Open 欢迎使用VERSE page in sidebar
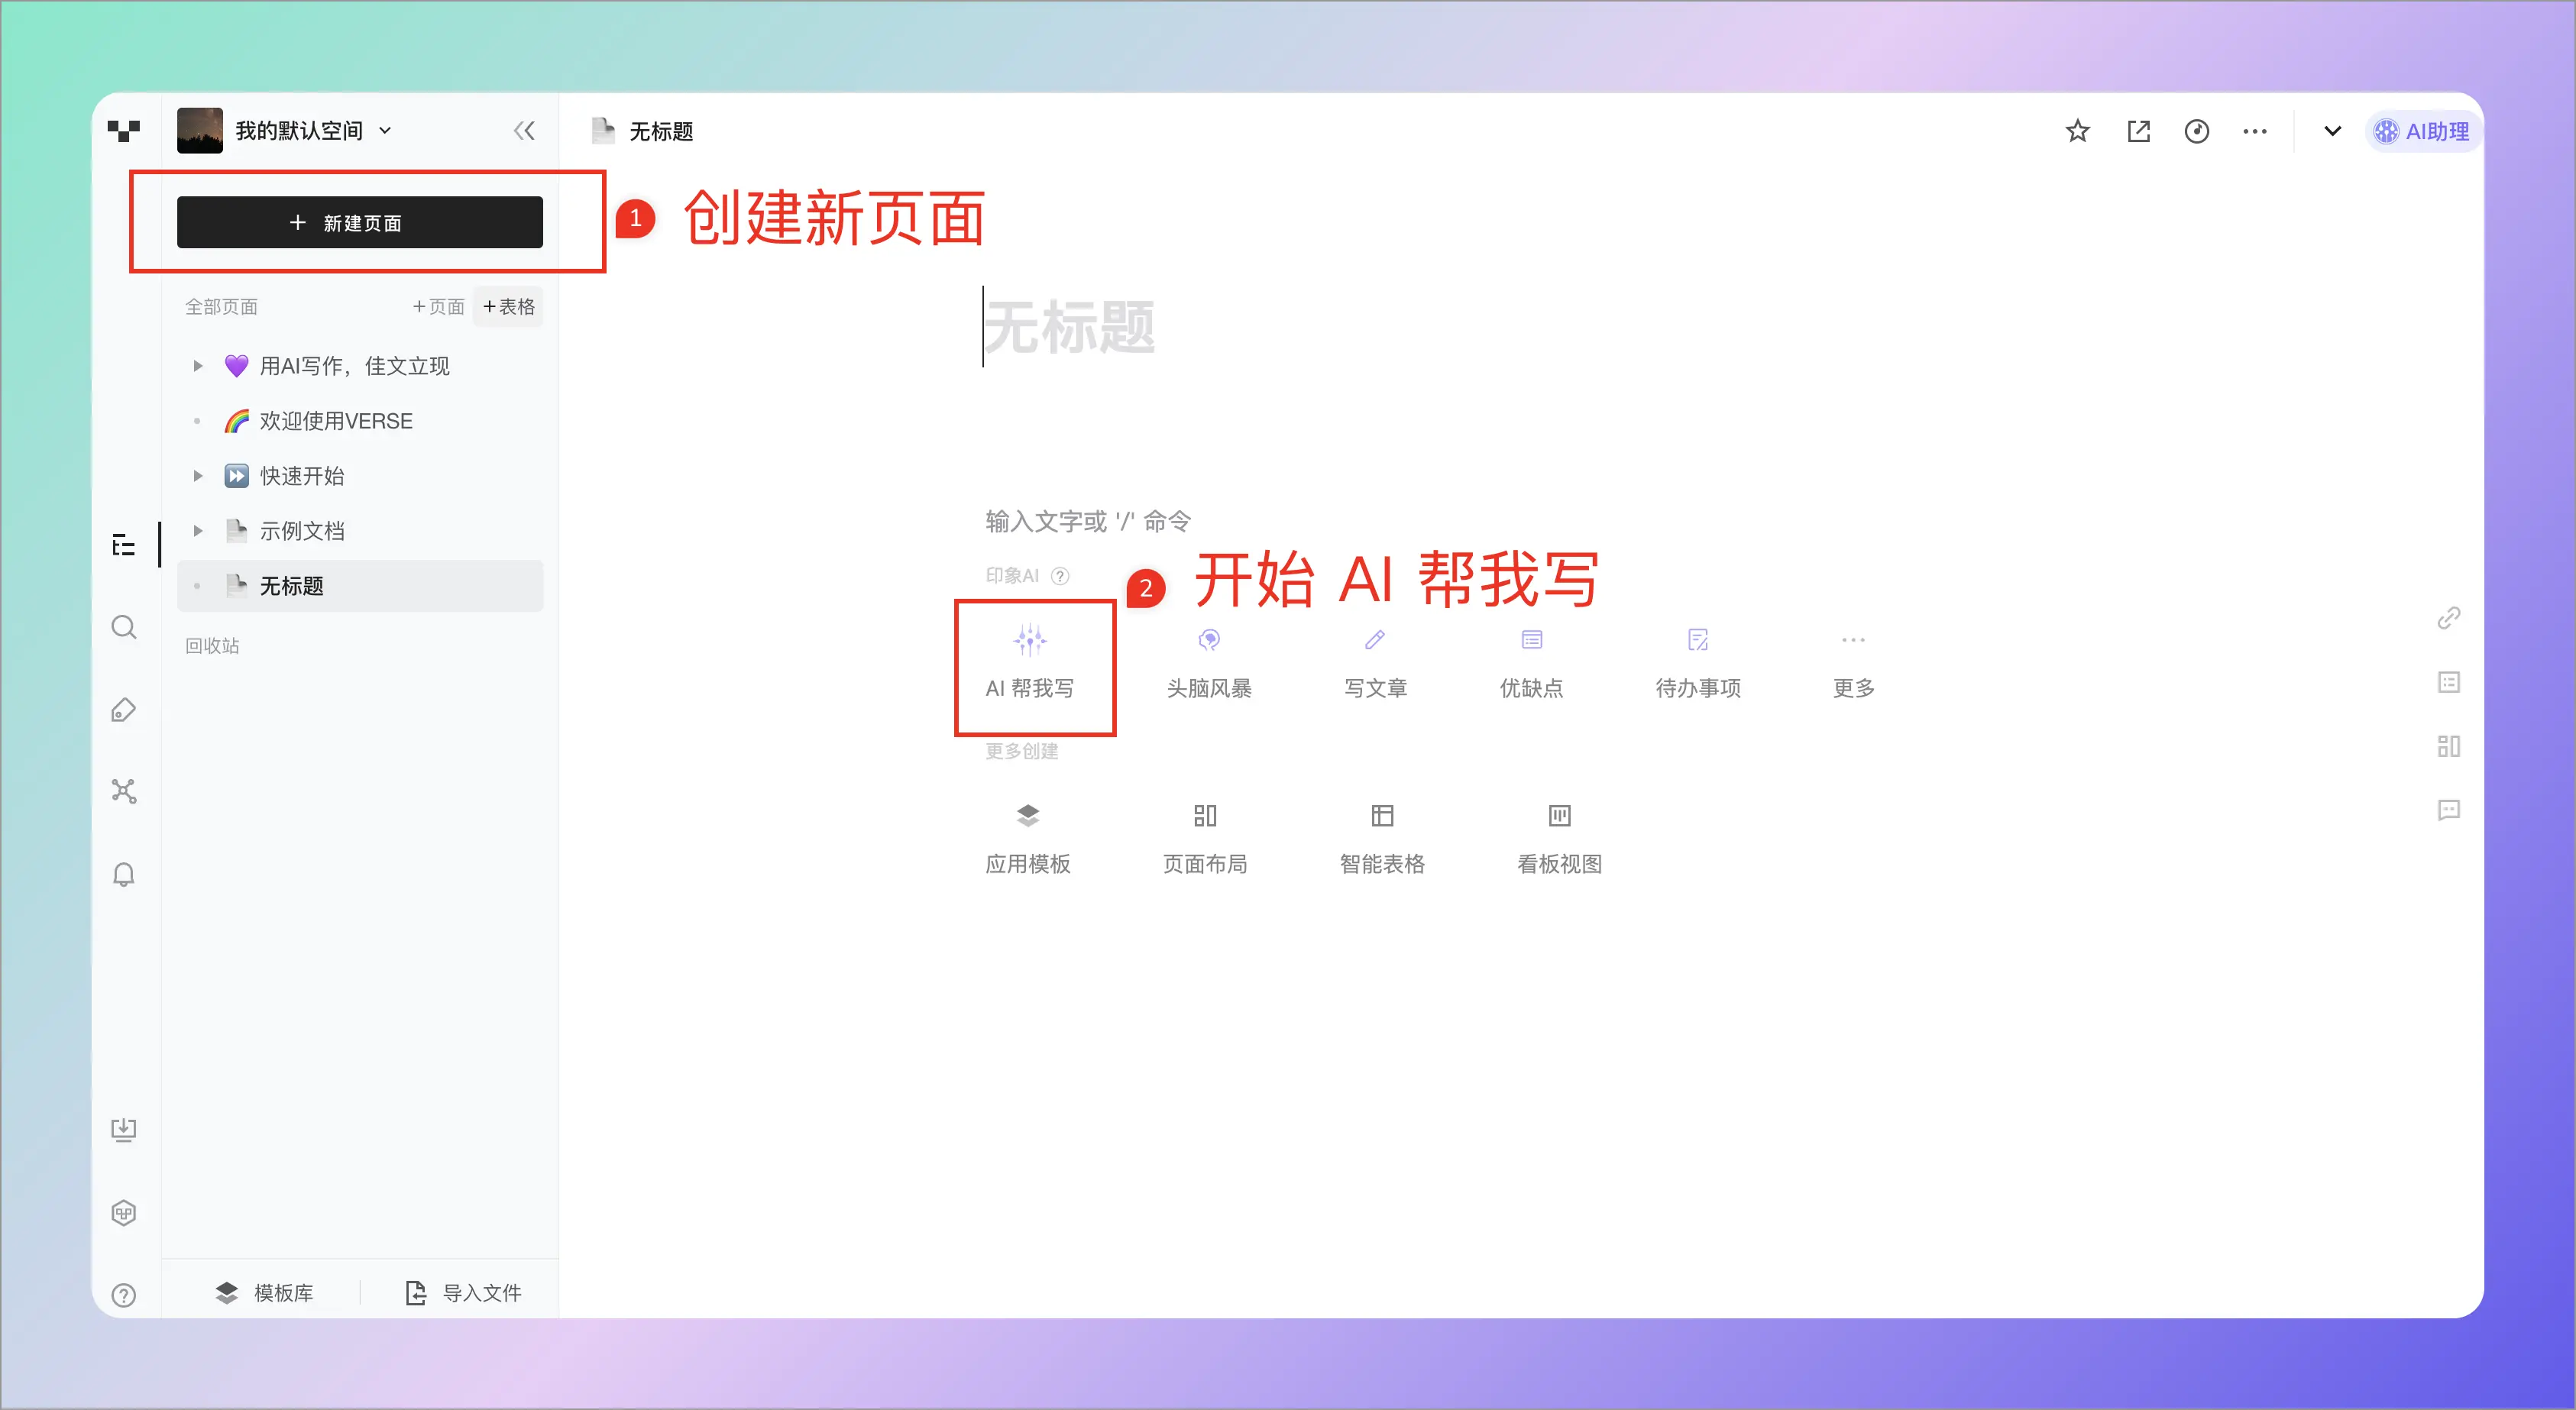Screen dimensions: 2576x1410 [336, 421]
